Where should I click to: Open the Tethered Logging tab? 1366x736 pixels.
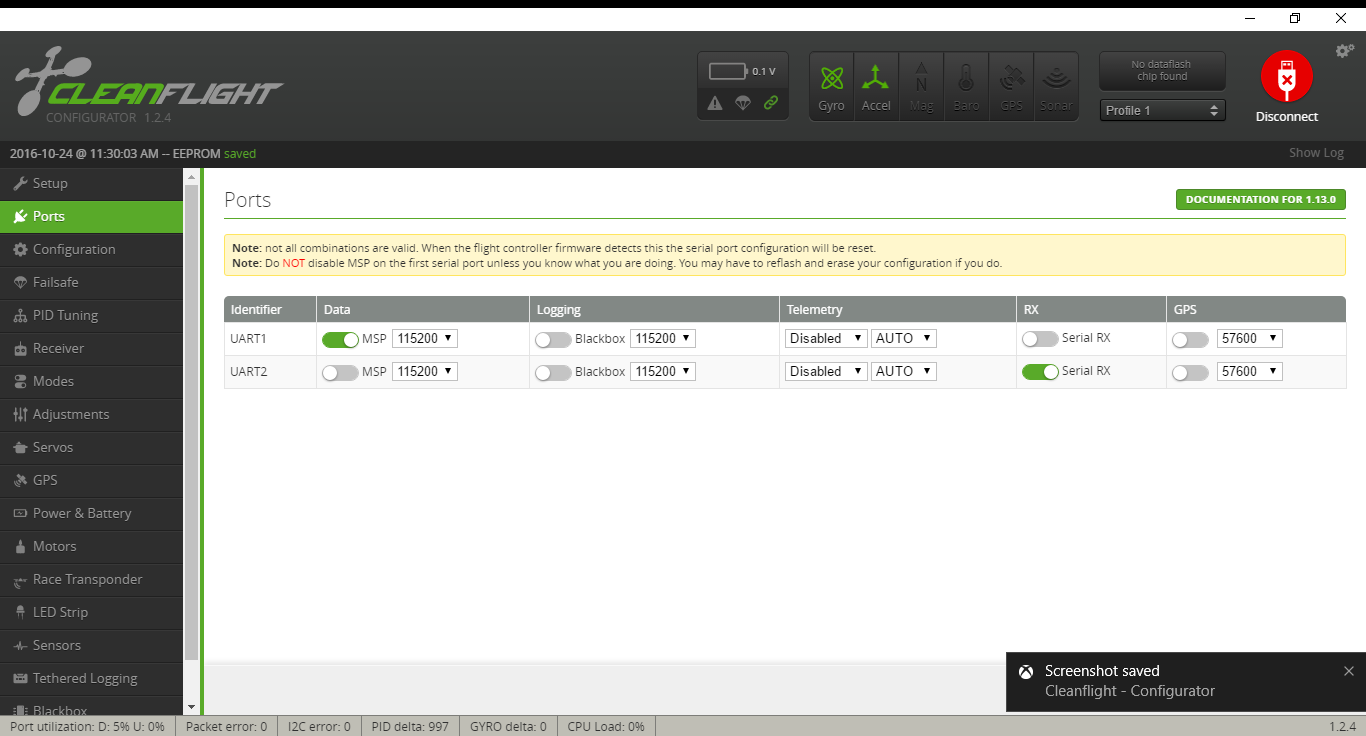tap(92, 678)
